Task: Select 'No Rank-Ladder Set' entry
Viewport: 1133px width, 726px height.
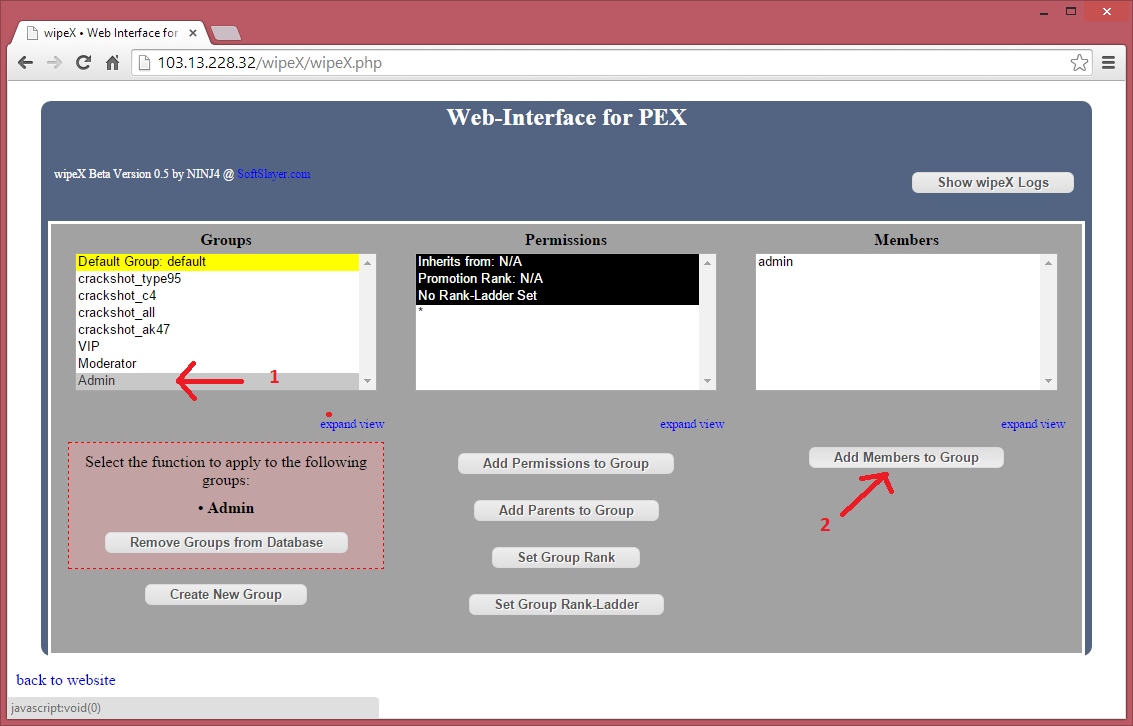Action: (557, 296)
